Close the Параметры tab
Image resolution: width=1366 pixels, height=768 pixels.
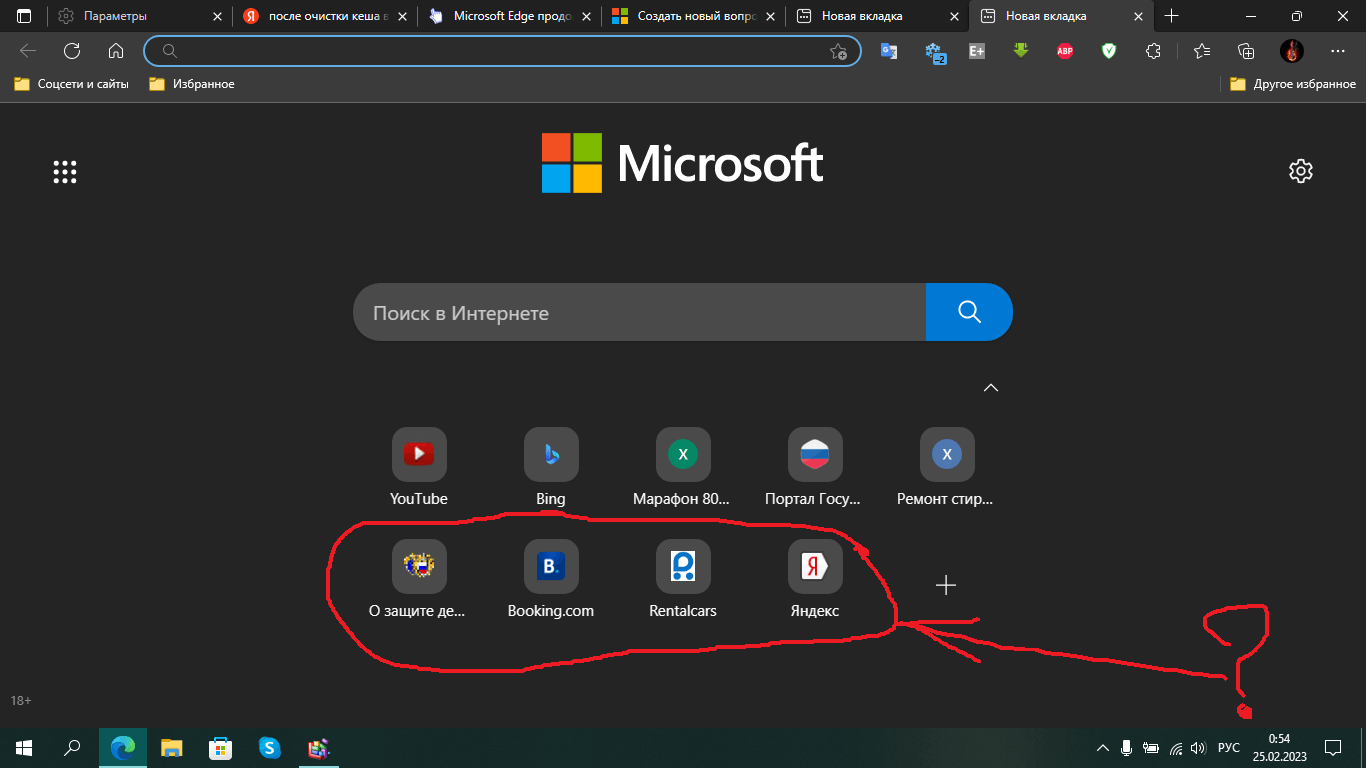click(217, 16)
